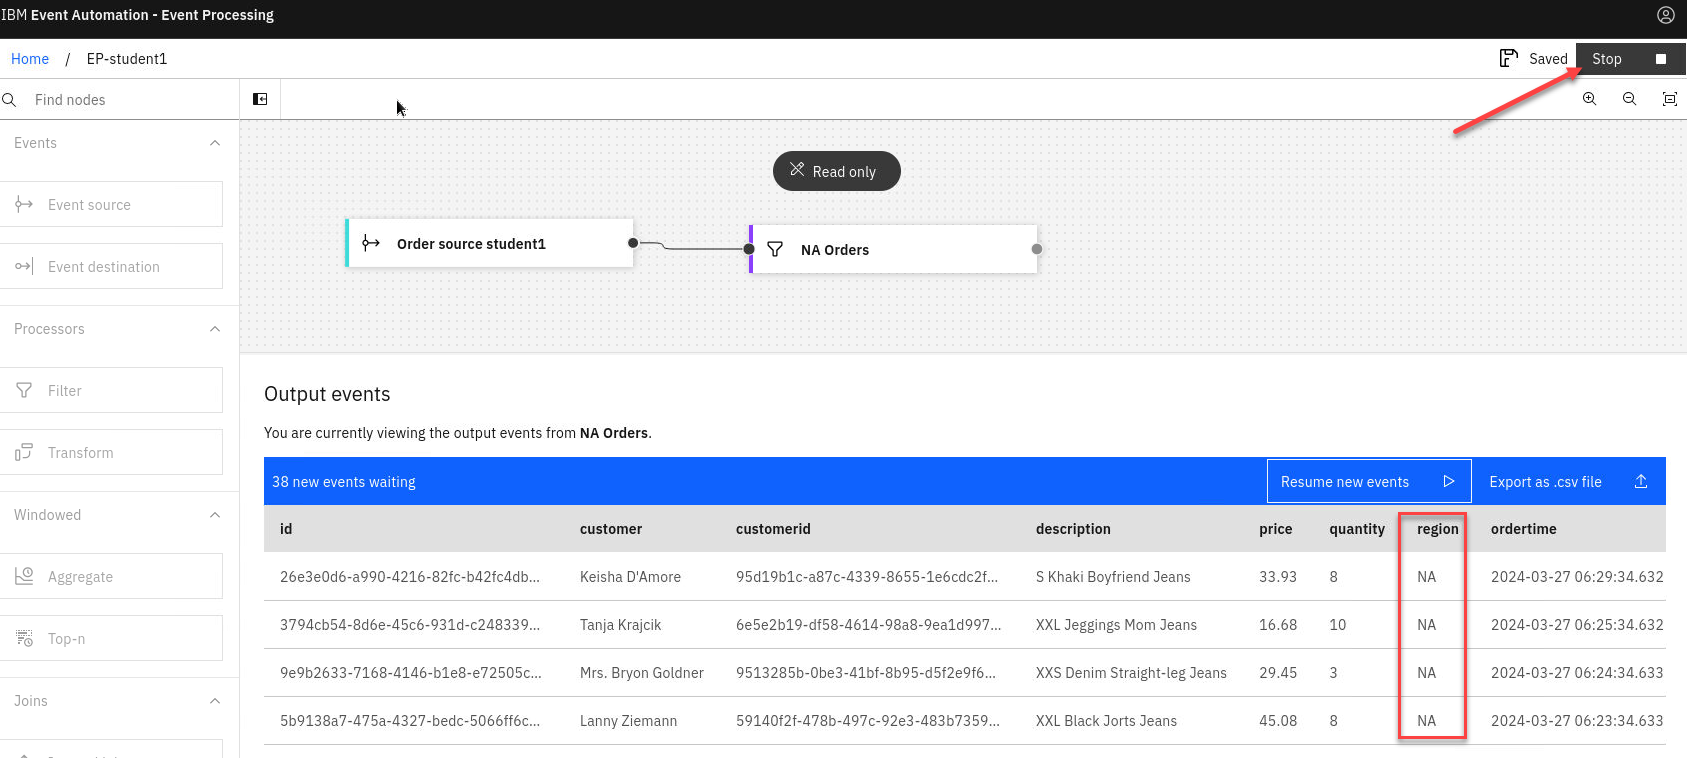Collapse the Joins palette section
The width and height of the screenshot is (1687, 758).
pyautogui.click(x=214, y=701)
